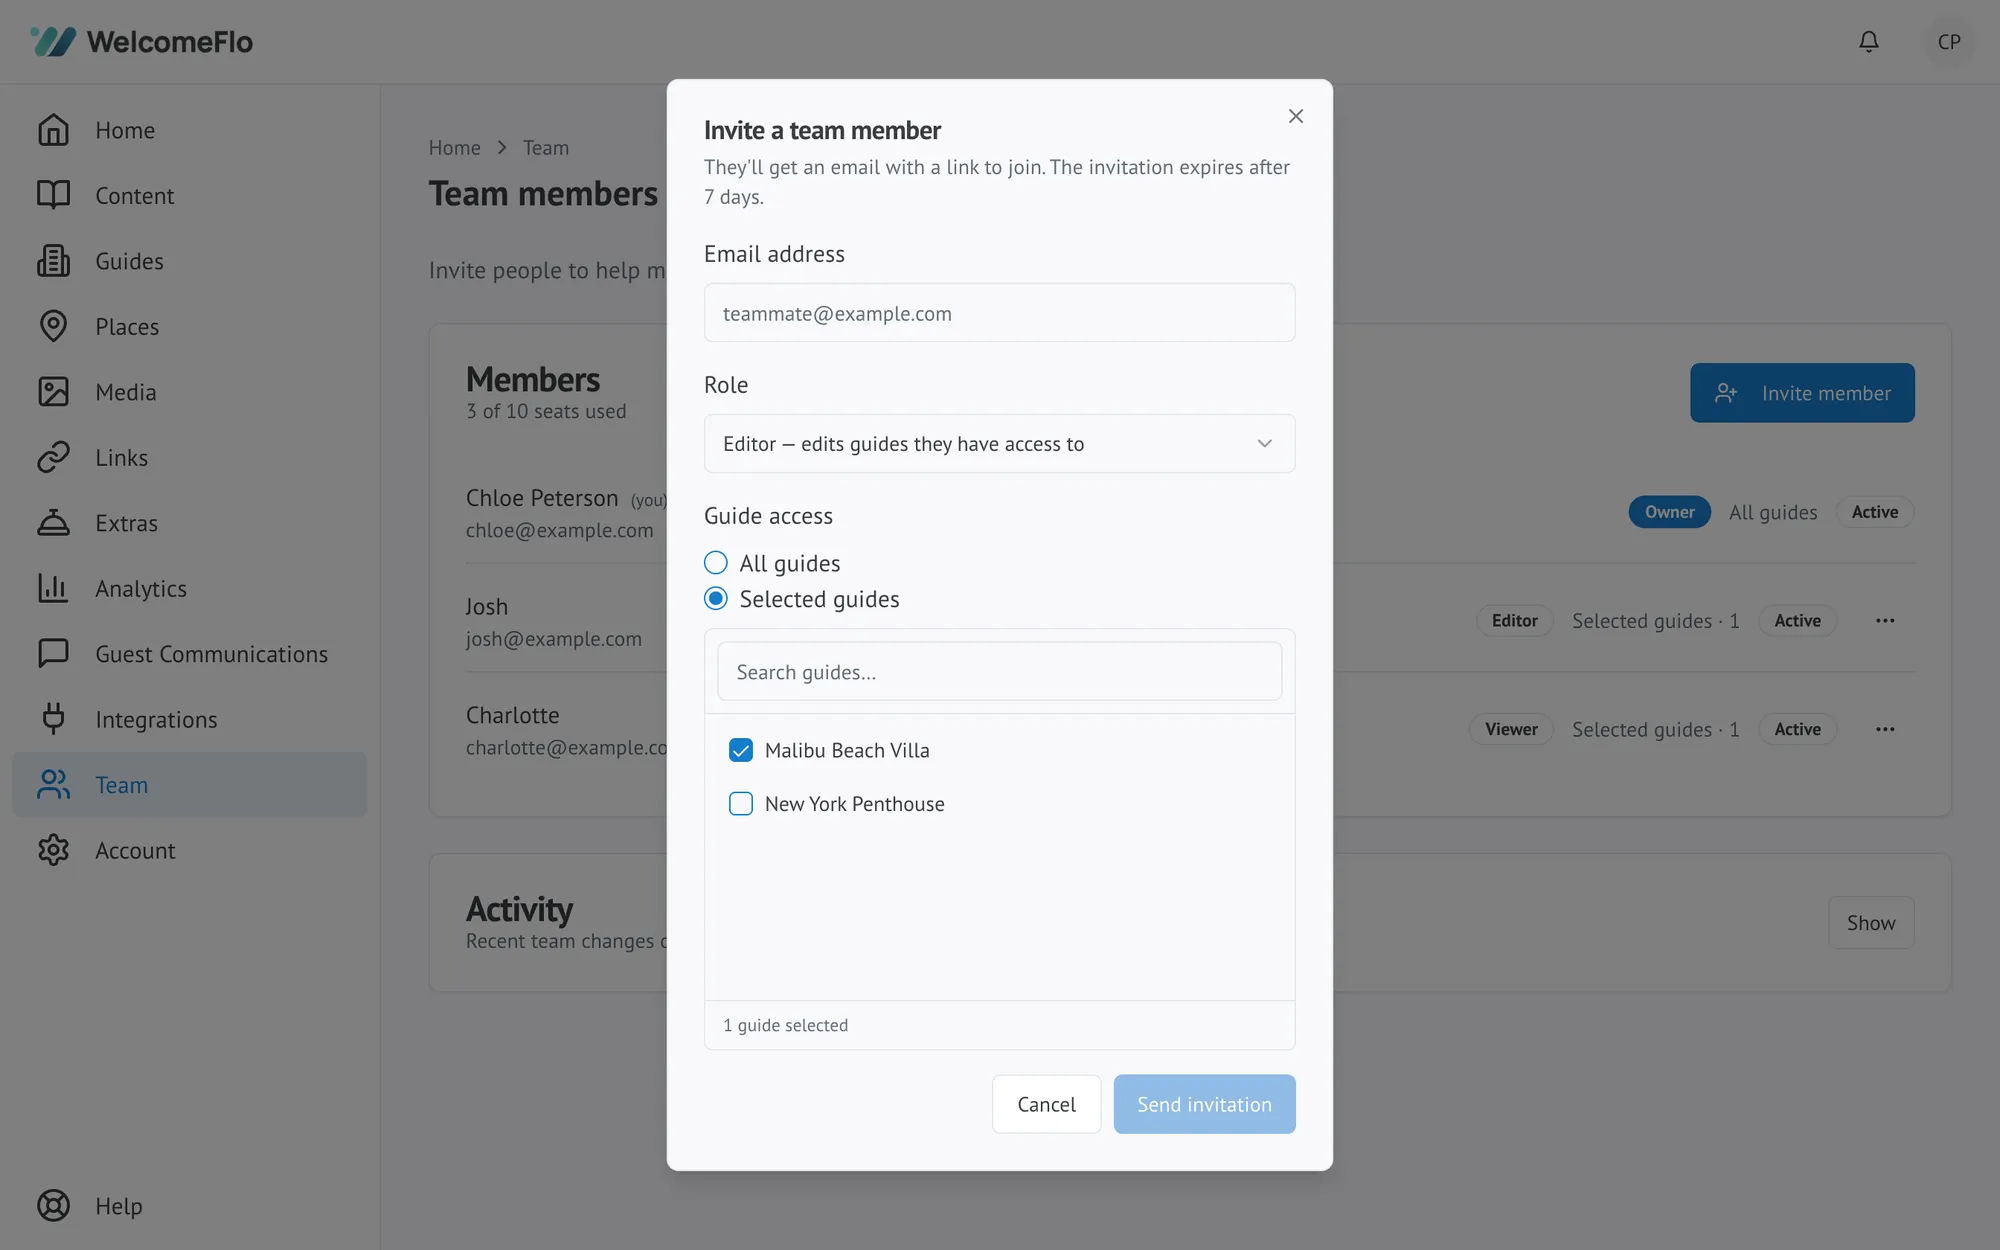
Task: Click the Active status badge for Chloe
Action: [1874, 512]
